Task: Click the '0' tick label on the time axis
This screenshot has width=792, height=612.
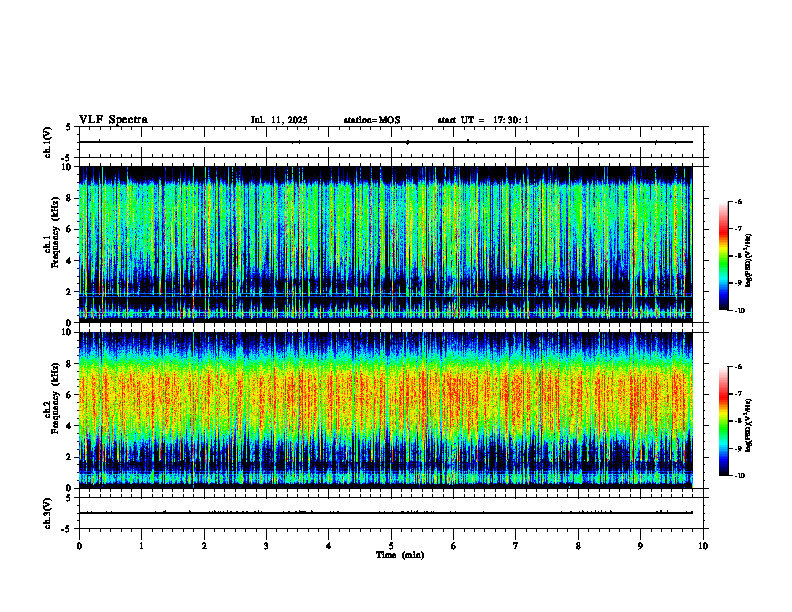Action: click(x=79, y=546)
